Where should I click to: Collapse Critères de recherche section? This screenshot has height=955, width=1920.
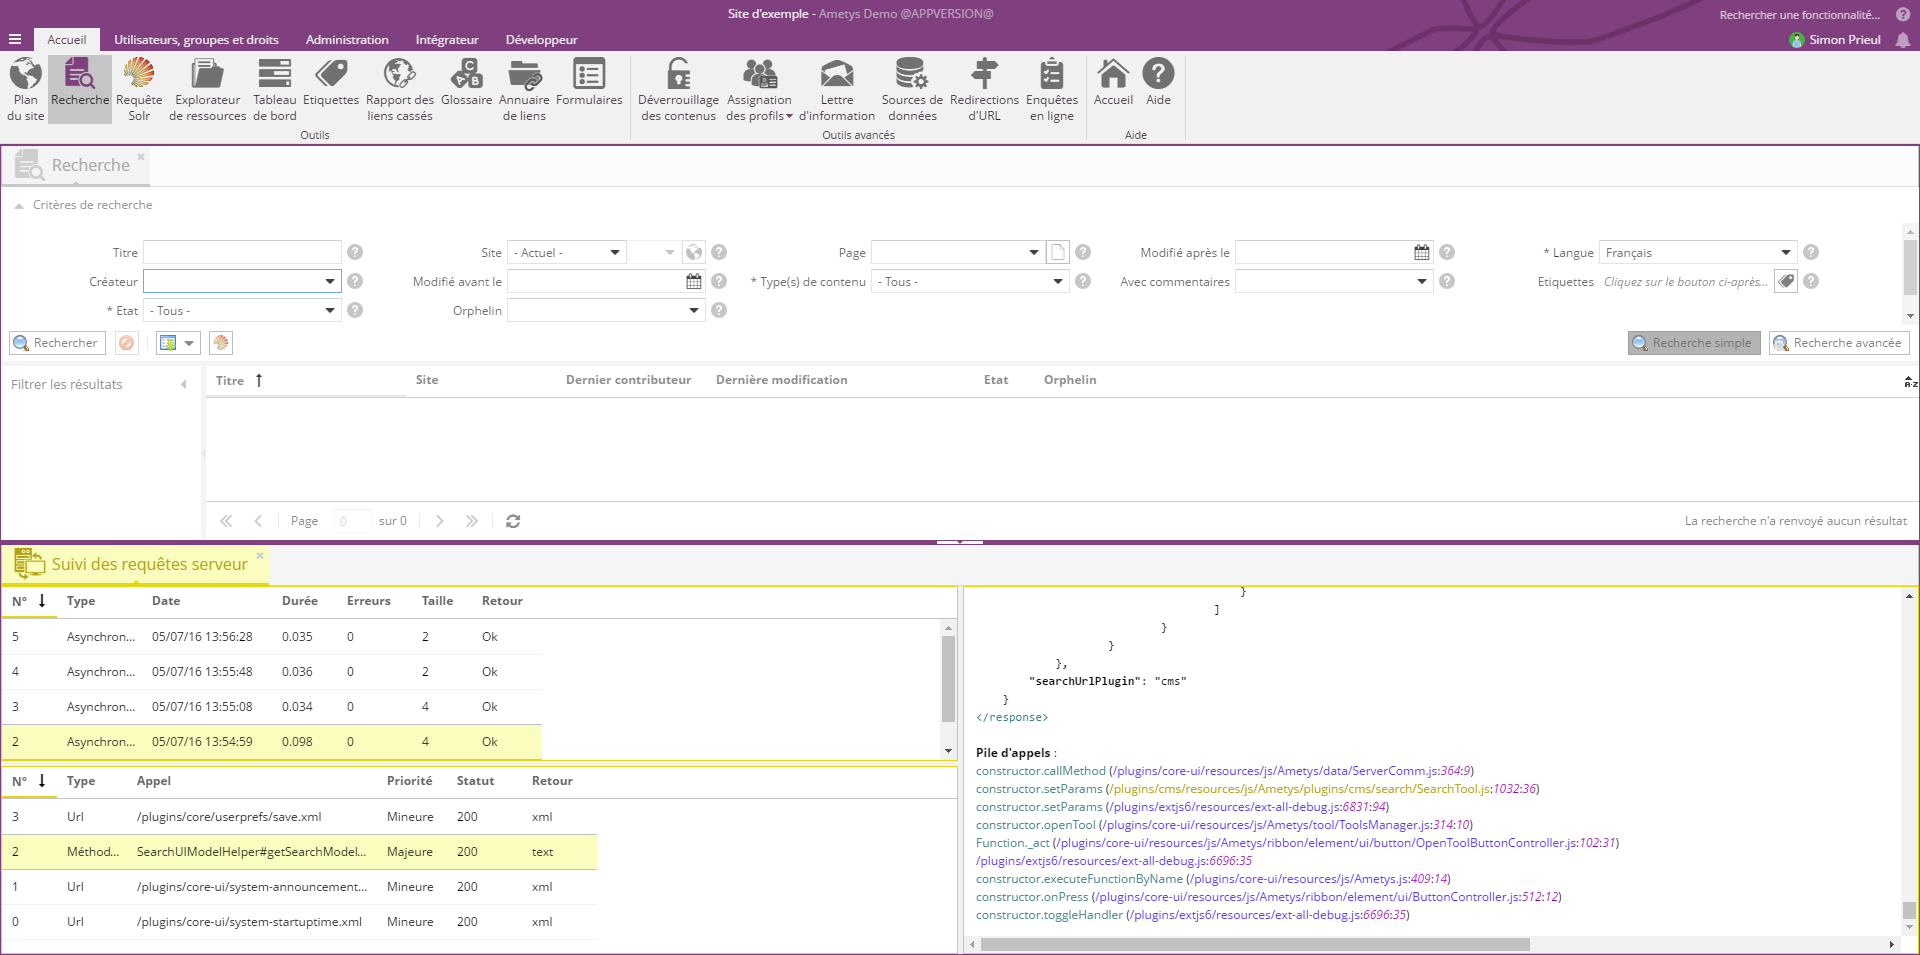point(18,206)
